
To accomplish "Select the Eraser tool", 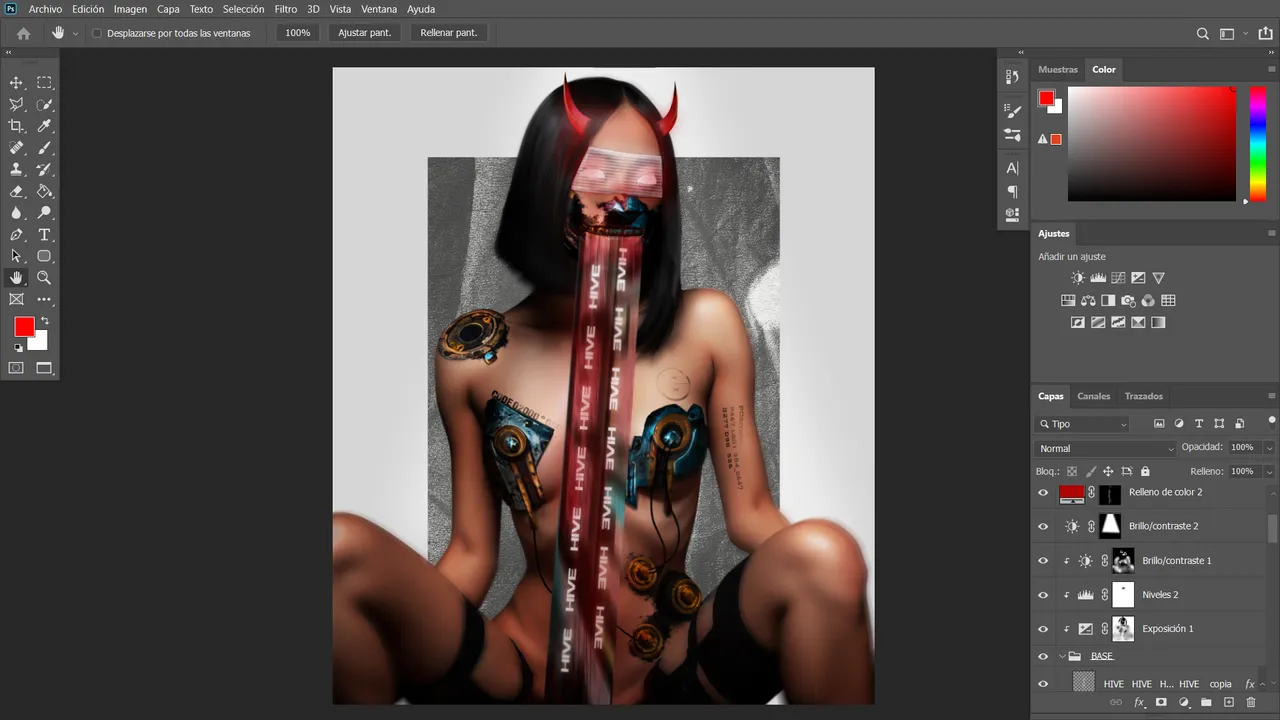I will (x=16, y=191).
